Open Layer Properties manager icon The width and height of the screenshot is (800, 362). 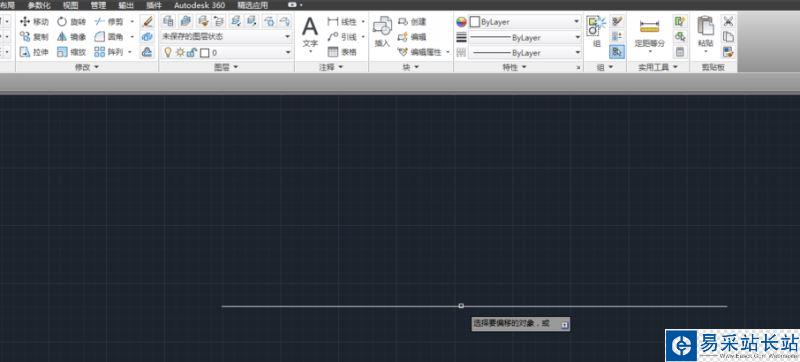click(x=168, y=21)
